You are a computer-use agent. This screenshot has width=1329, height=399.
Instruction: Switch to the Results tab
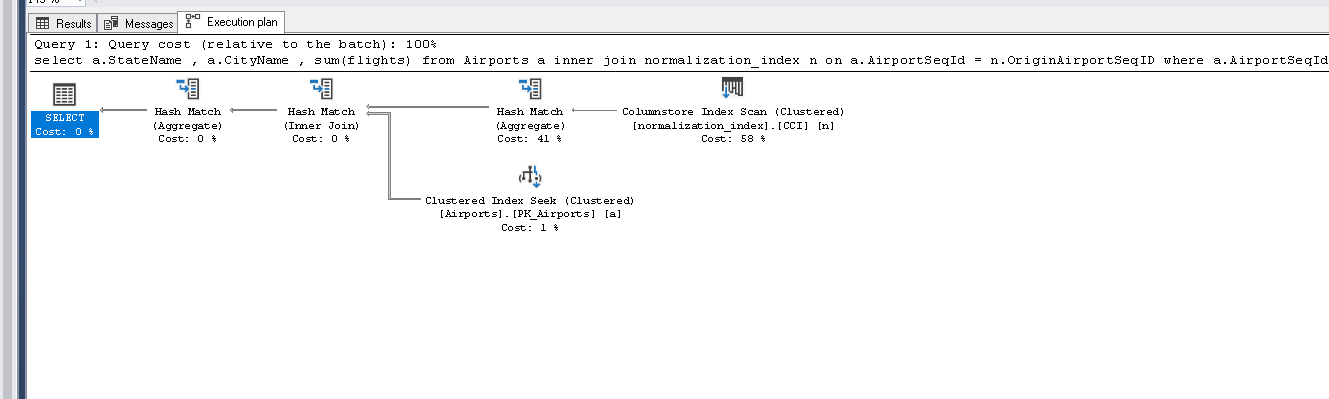63,23
